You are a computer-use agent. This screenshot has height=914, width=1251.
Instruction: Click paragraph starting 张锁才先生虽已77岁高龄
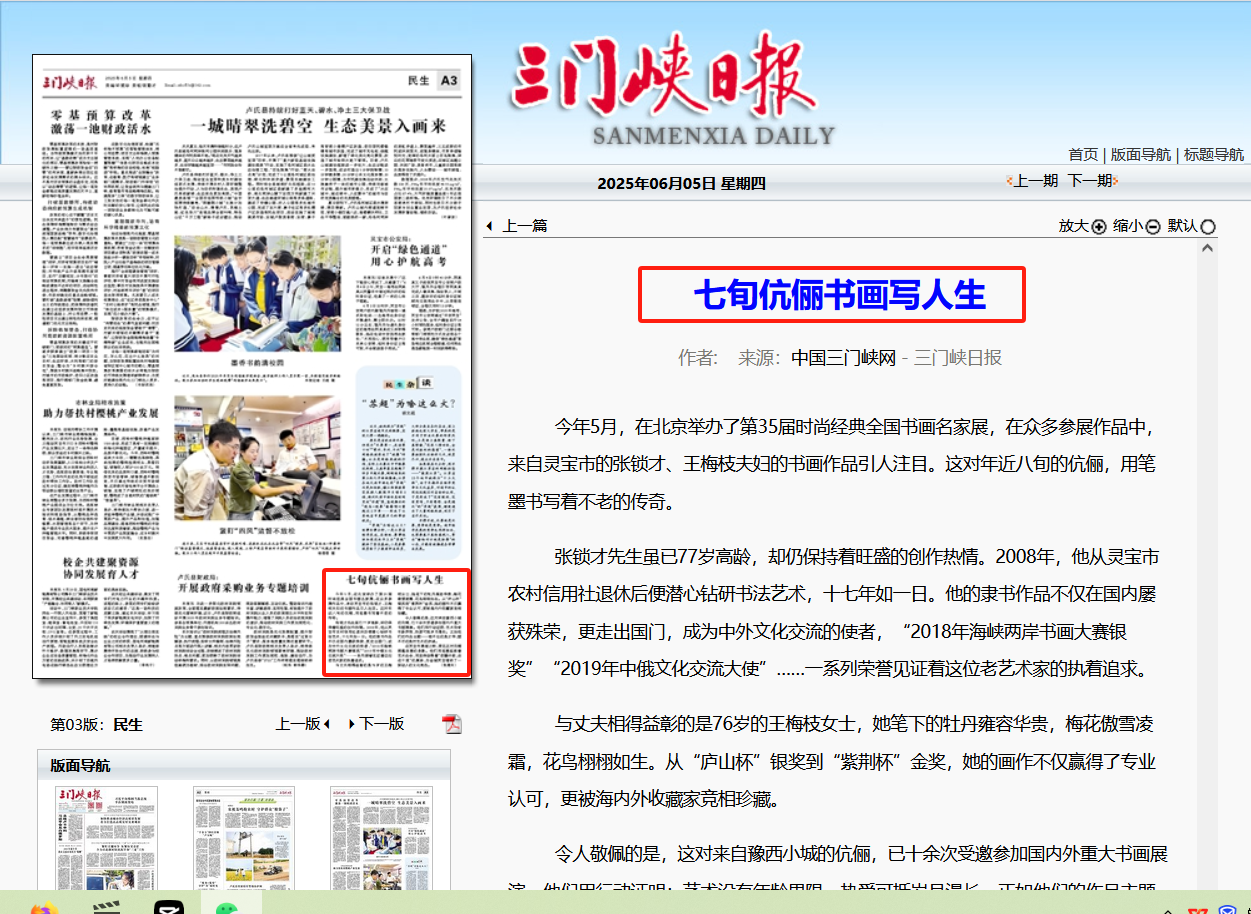[x=832, y=612]
